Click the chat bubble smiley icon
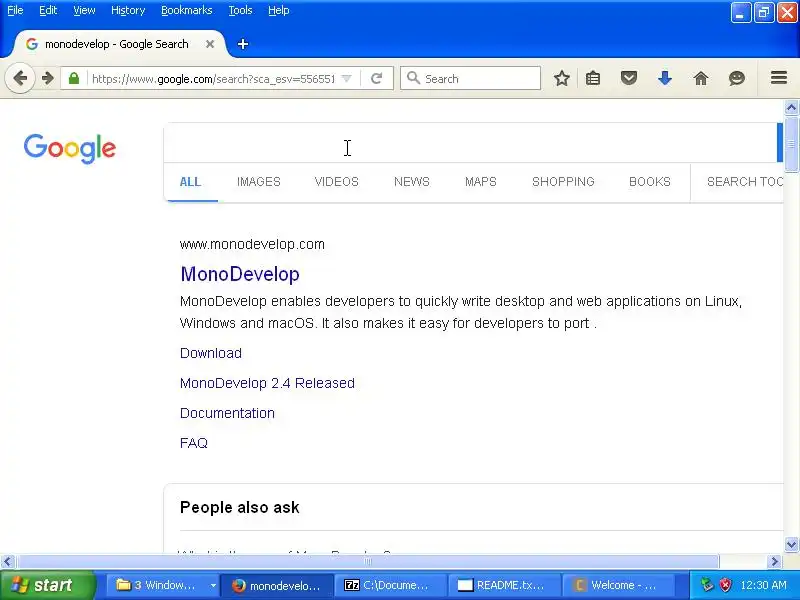 point(737,79)
